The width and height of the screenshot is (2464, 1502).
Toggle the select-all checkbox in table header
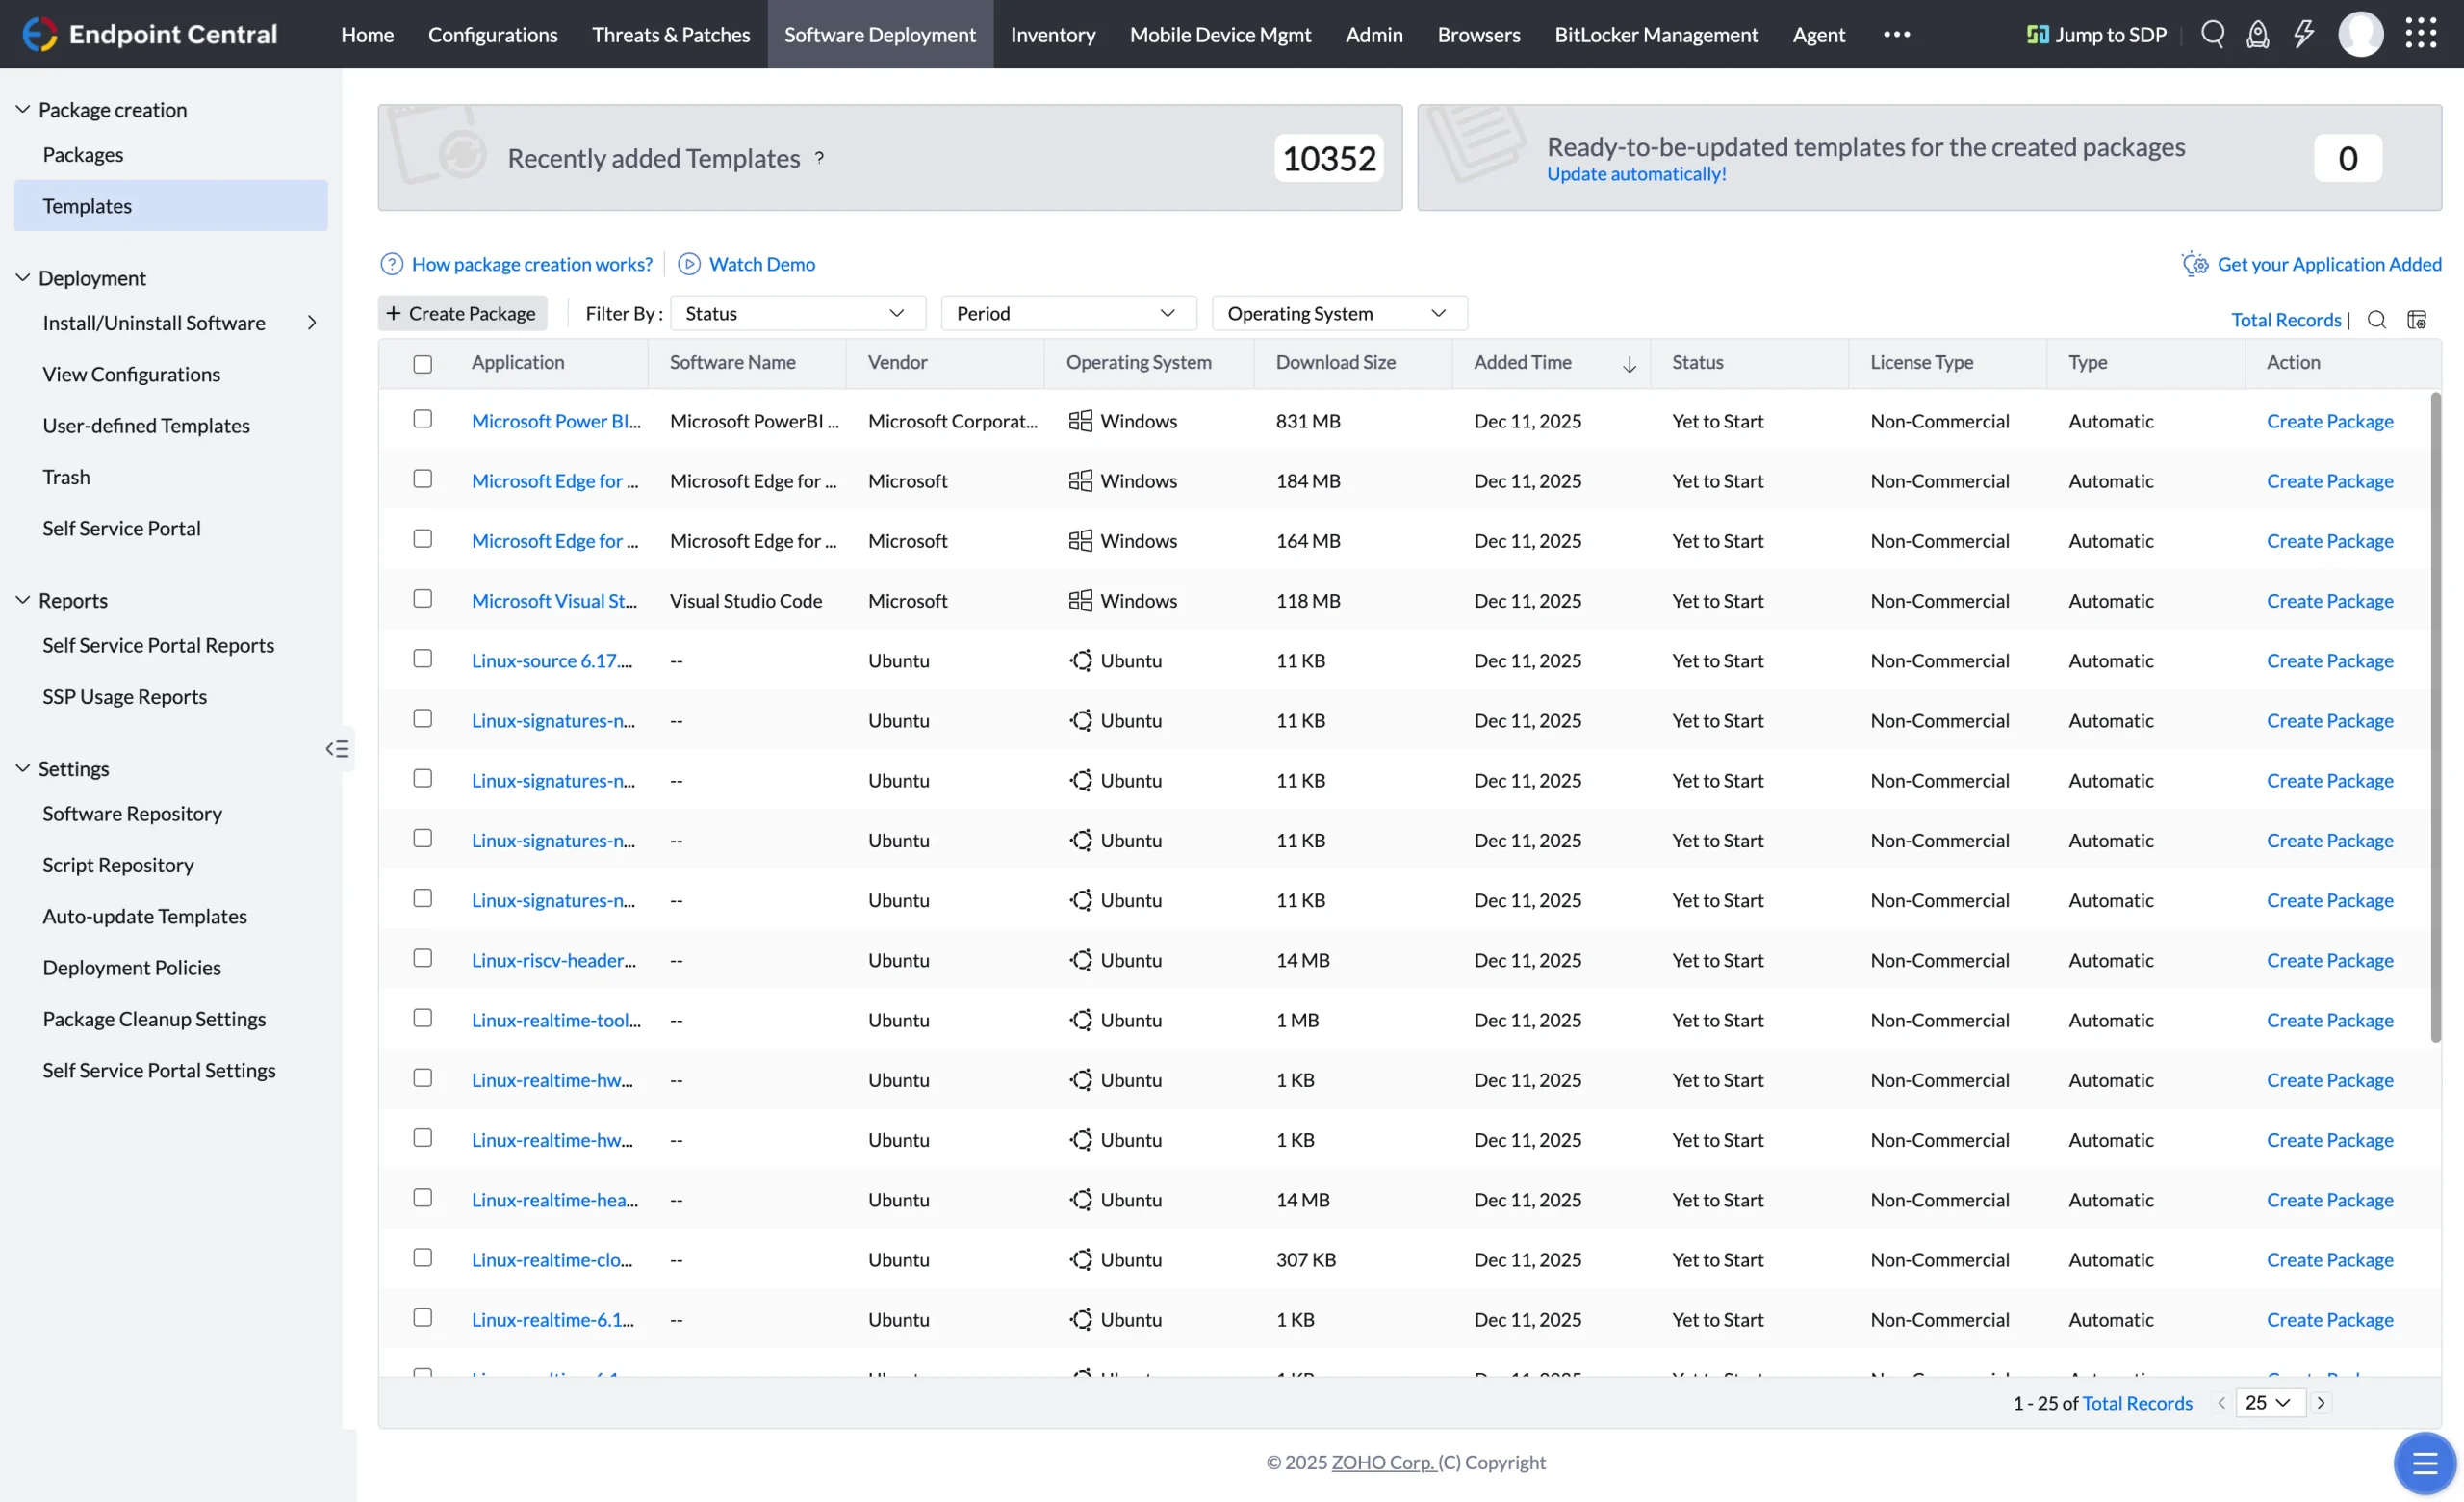click(423, 364)
